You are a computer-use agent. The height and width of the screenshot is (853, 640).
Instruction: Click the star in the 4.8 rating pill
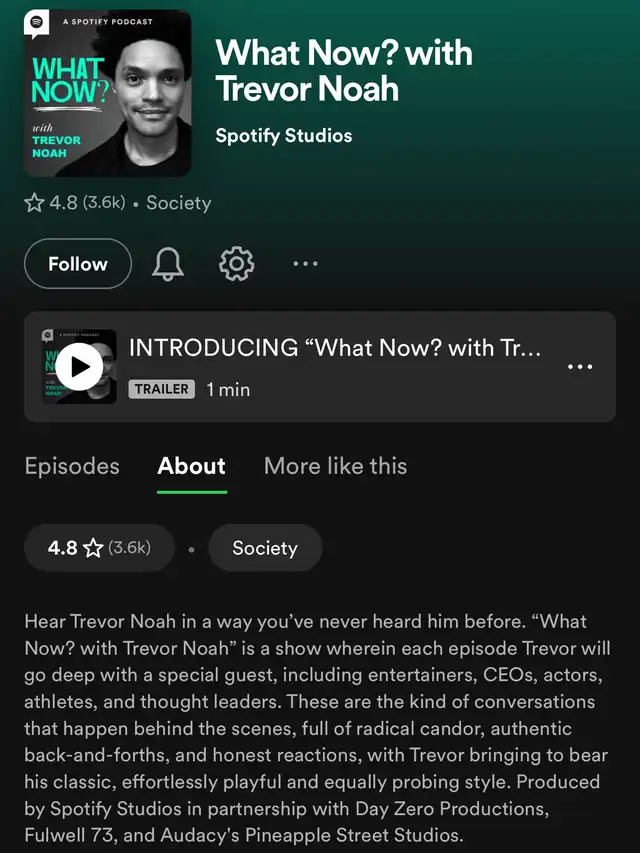pyautogui.click(x=93, y=548)
